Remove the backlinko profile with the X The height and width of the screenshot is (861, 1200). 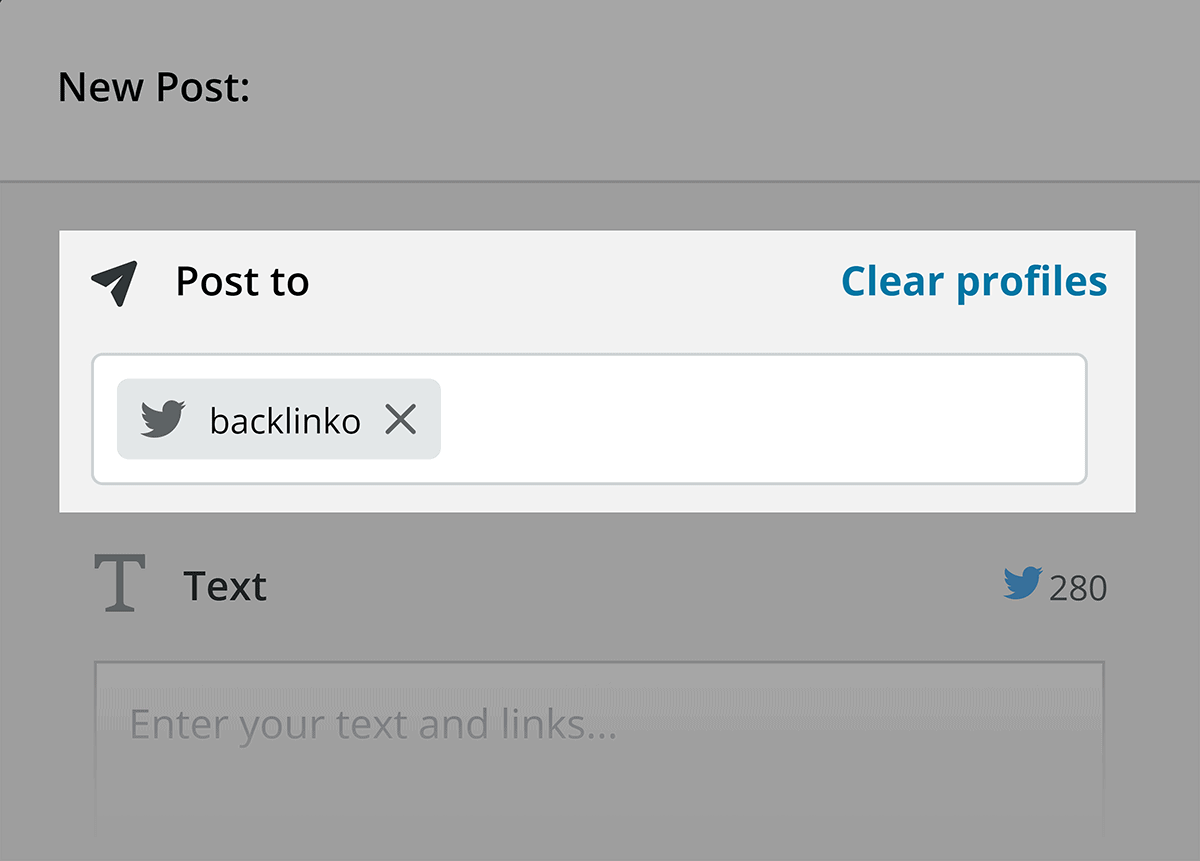point(401,420)
